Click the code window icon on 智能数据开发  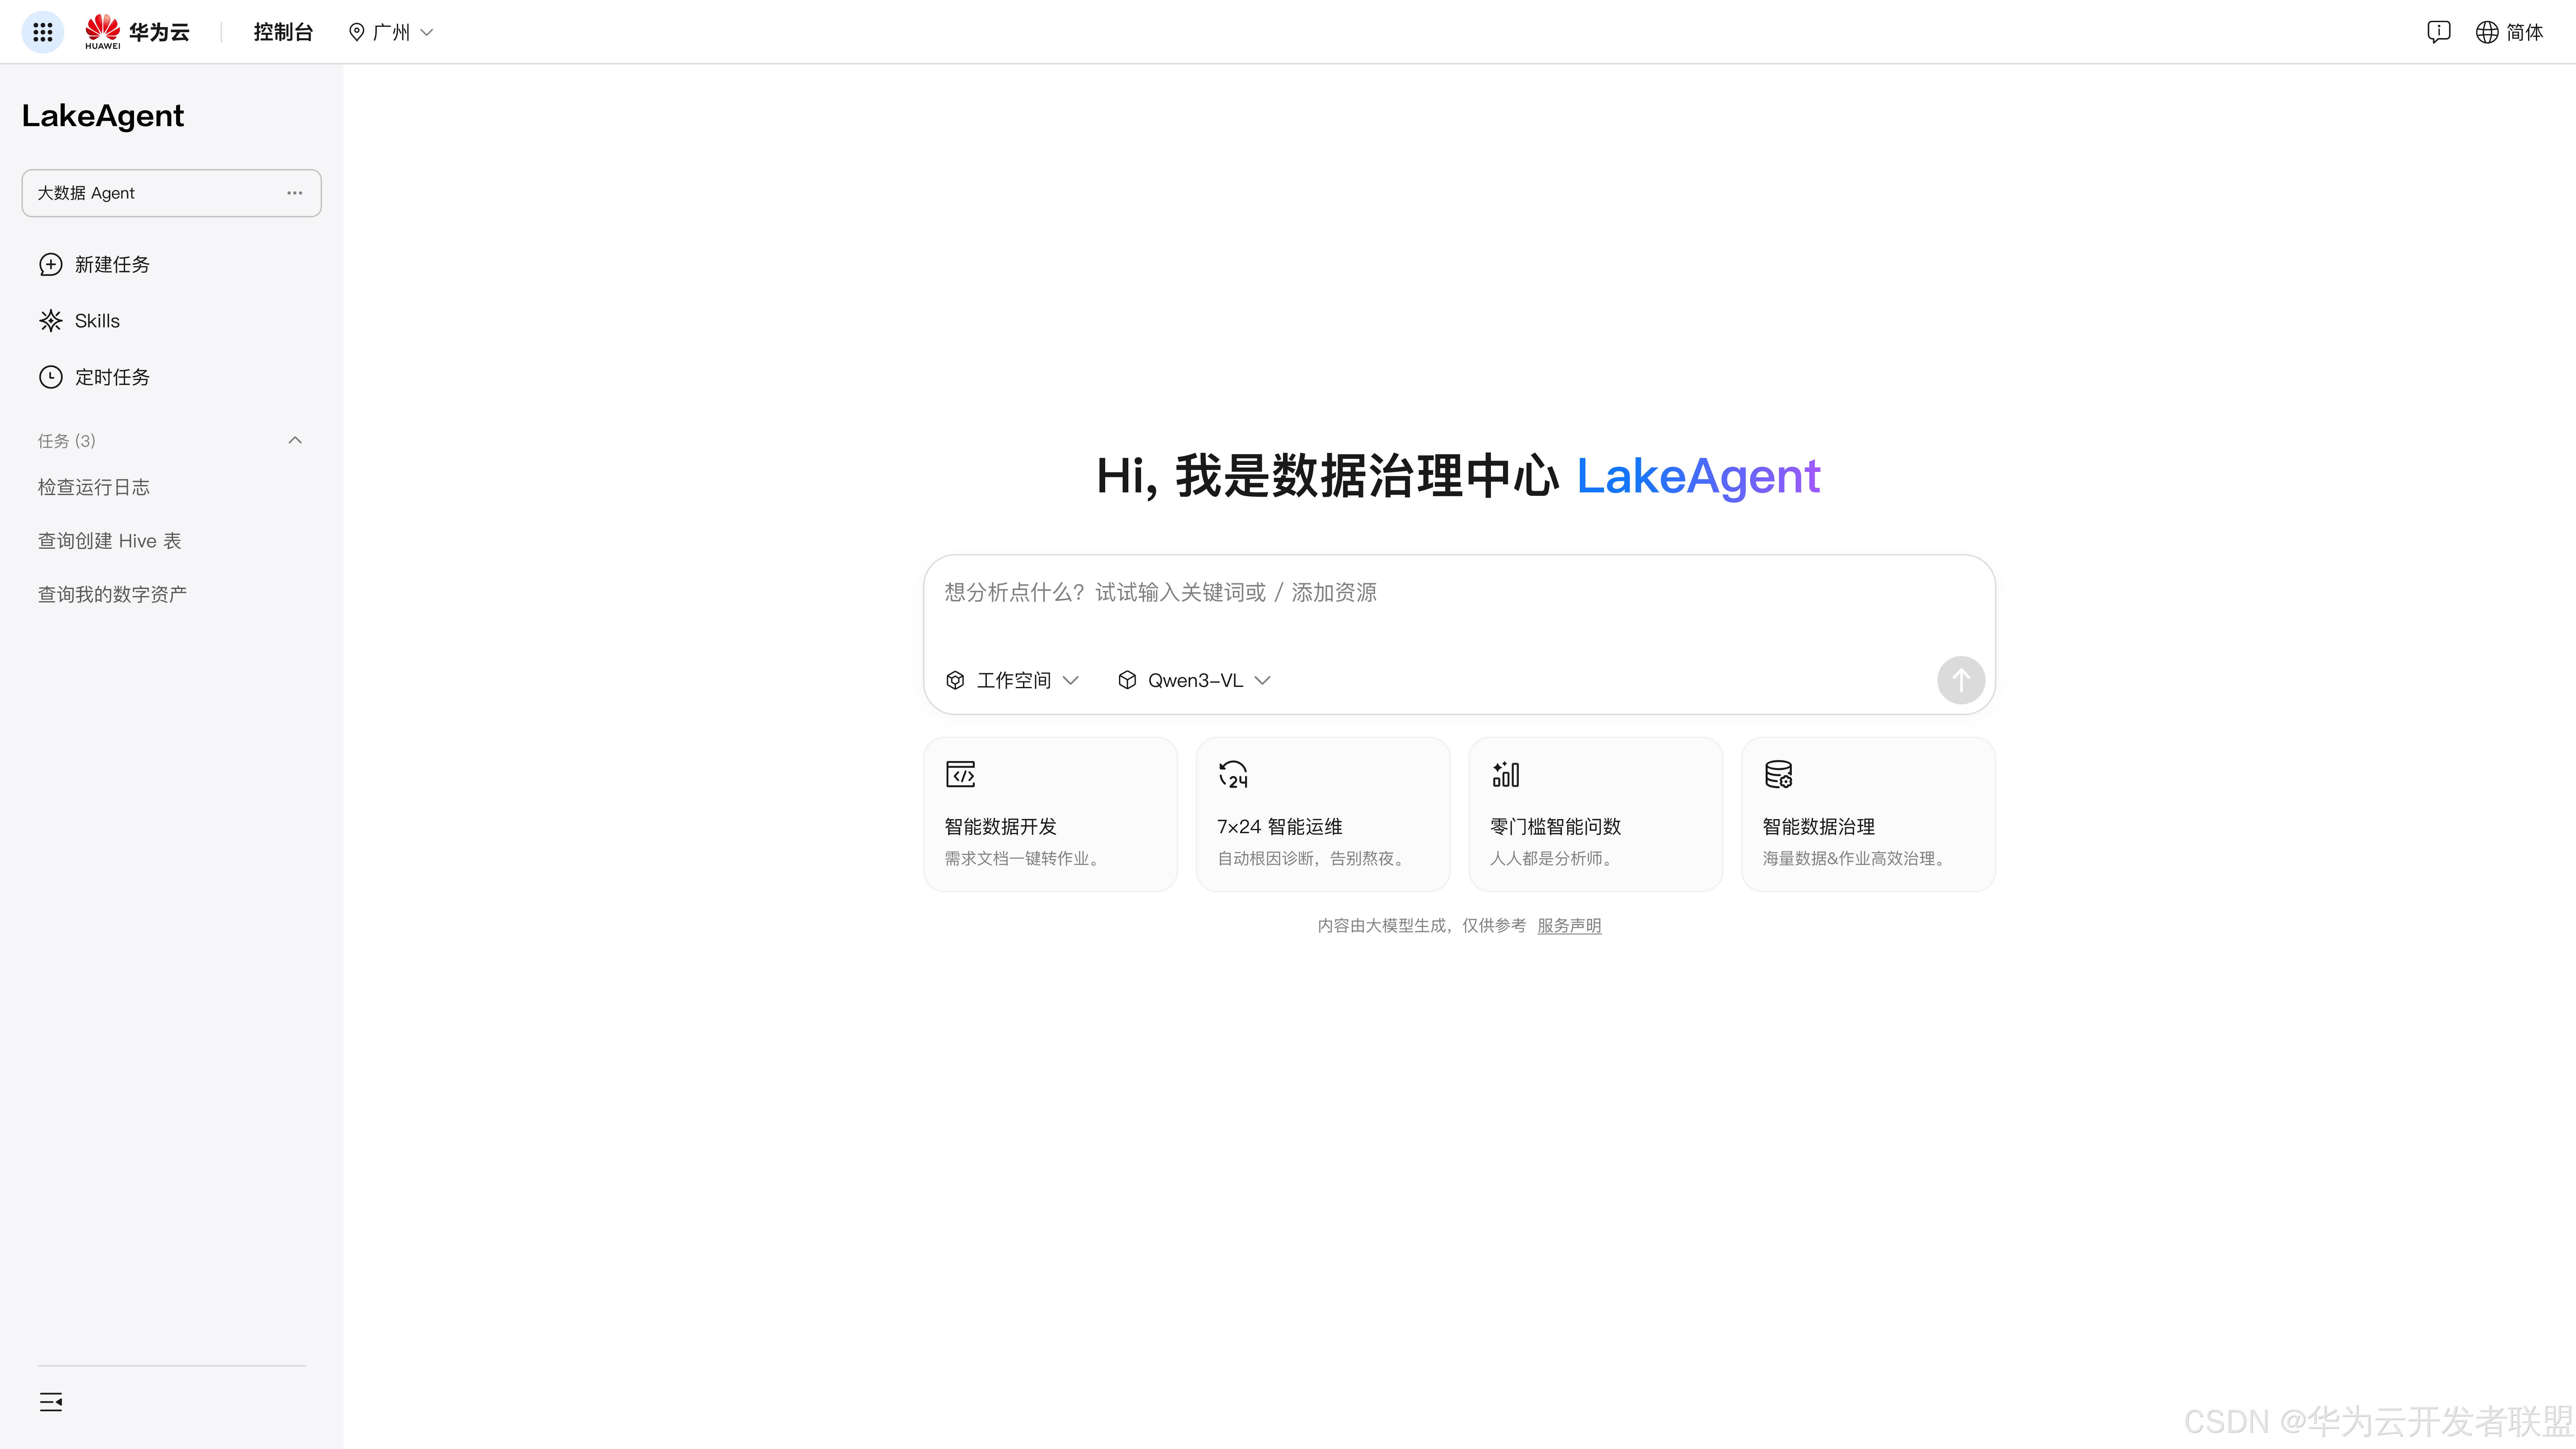click(x=960, y=774)
